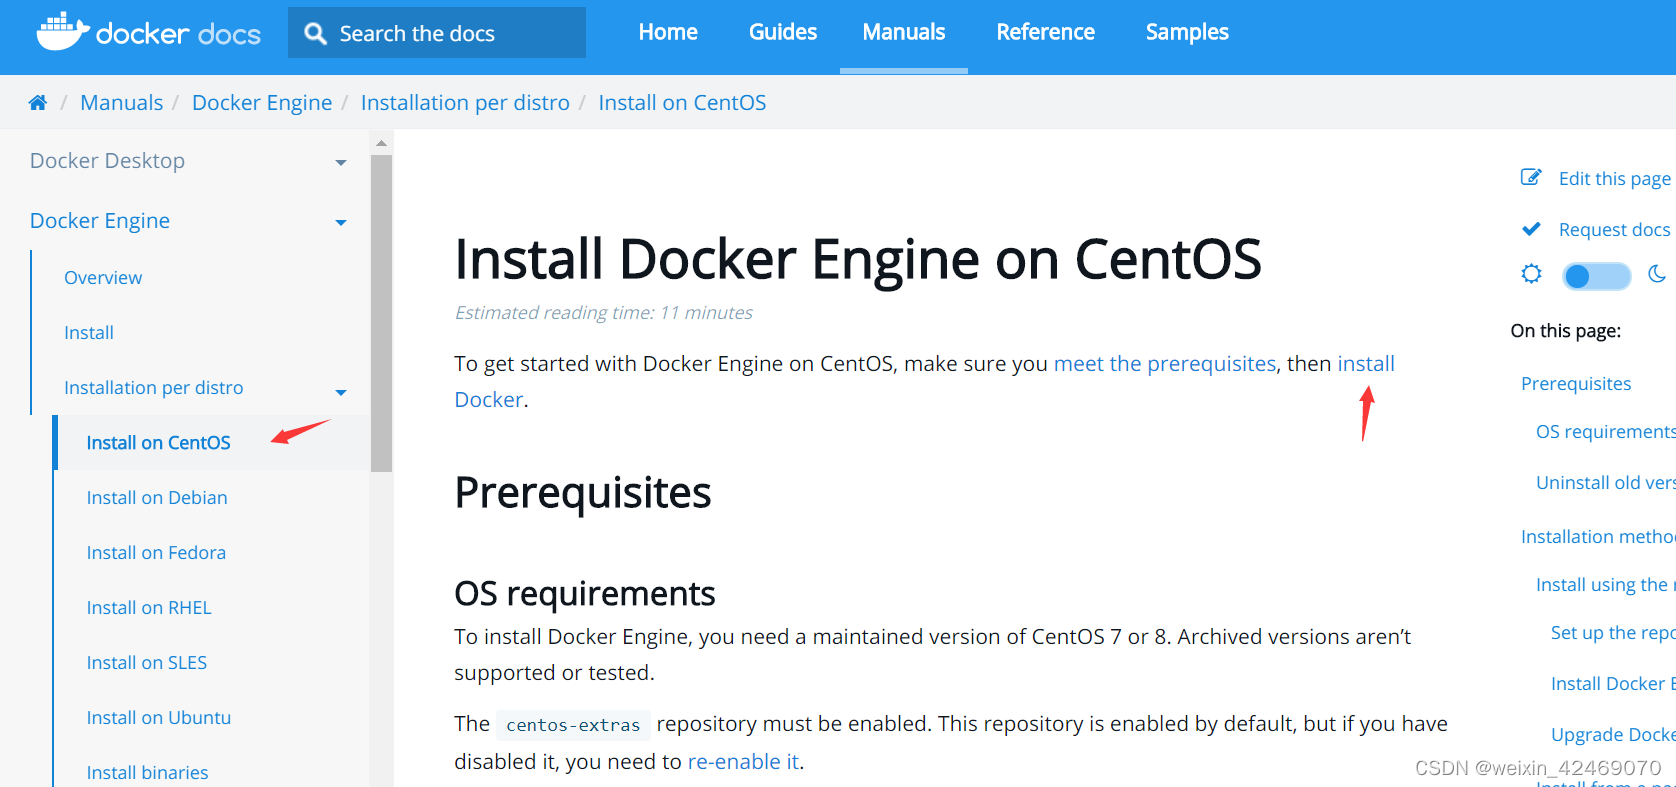Select Install on Debian sidebar item
The width and height of the screenshot is (1676, 787).
pyautogui.click(x=157, y=498)
